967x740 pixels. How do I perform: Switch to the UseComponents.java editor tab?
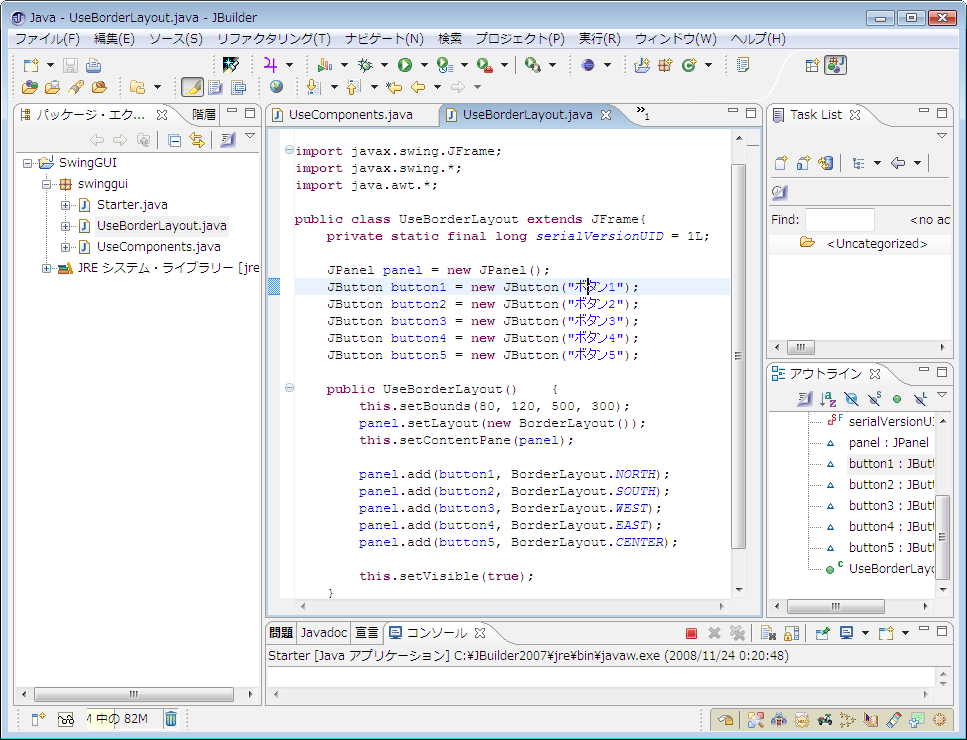[x=350, y=115]
